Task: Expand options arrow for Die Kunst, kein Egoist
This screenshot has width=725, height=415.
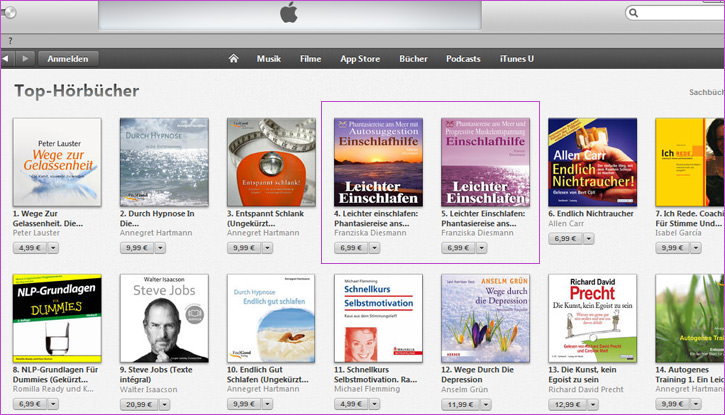Action: tap(593, 405)
